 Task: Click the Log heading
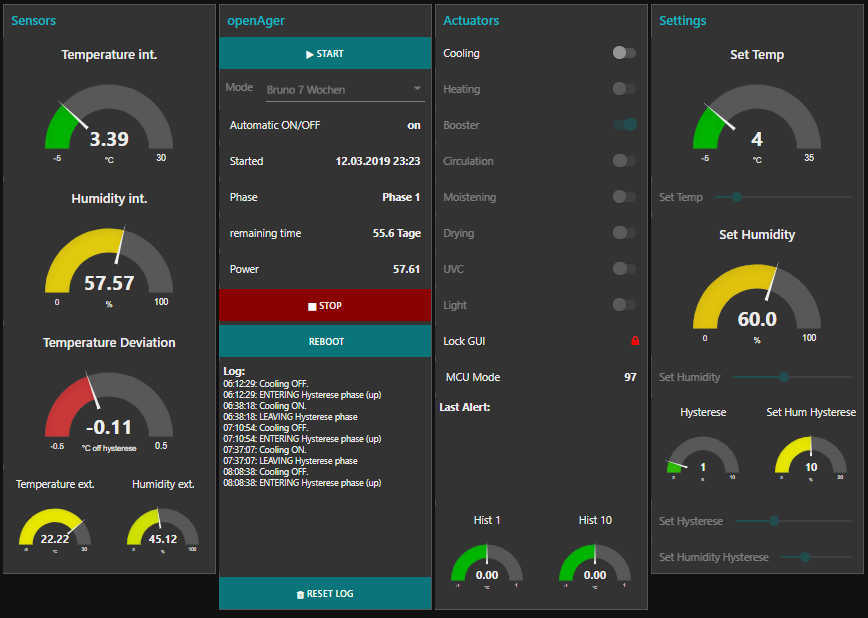tap(234, 371)
